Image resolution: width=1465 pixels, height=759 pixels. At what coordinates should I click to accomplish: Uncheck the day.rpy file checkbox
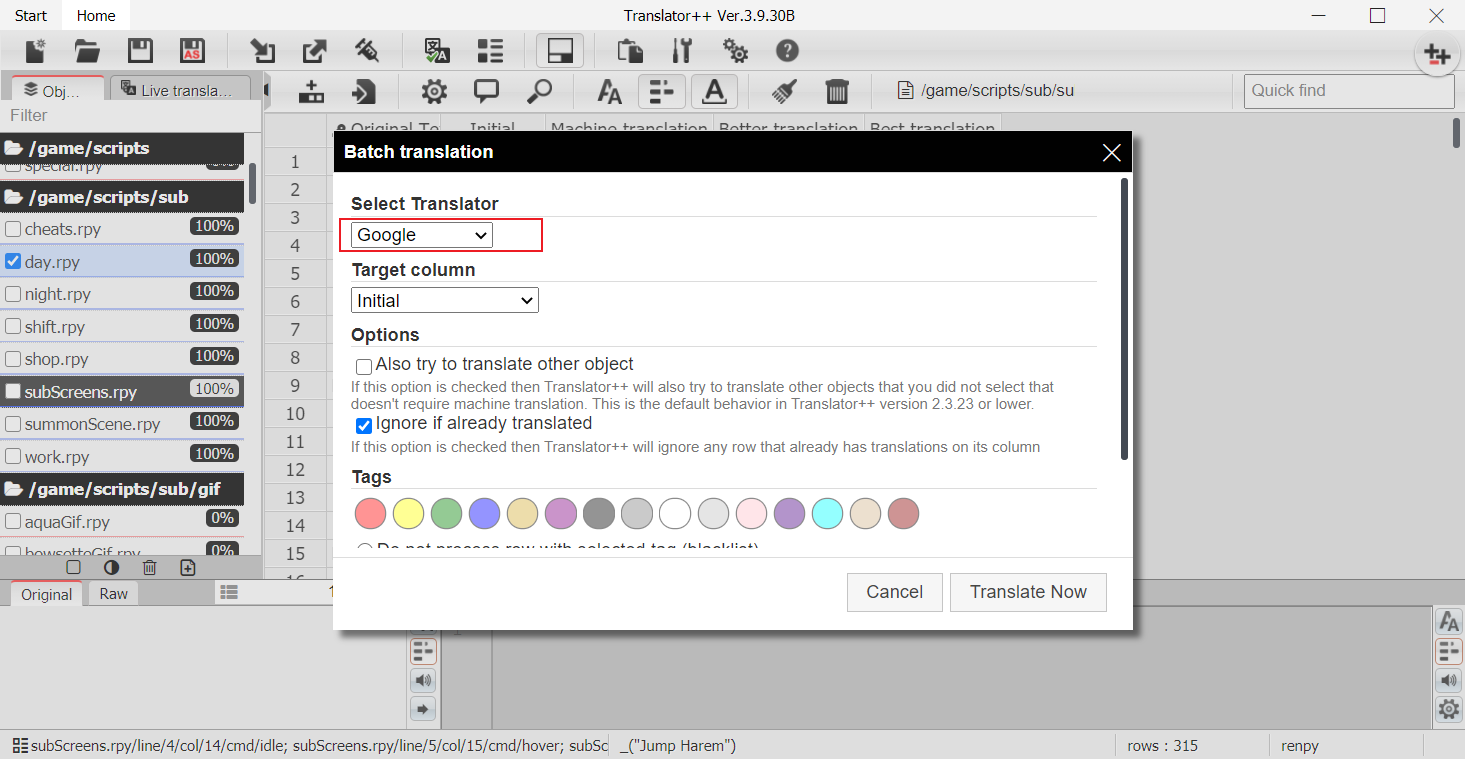13,262
